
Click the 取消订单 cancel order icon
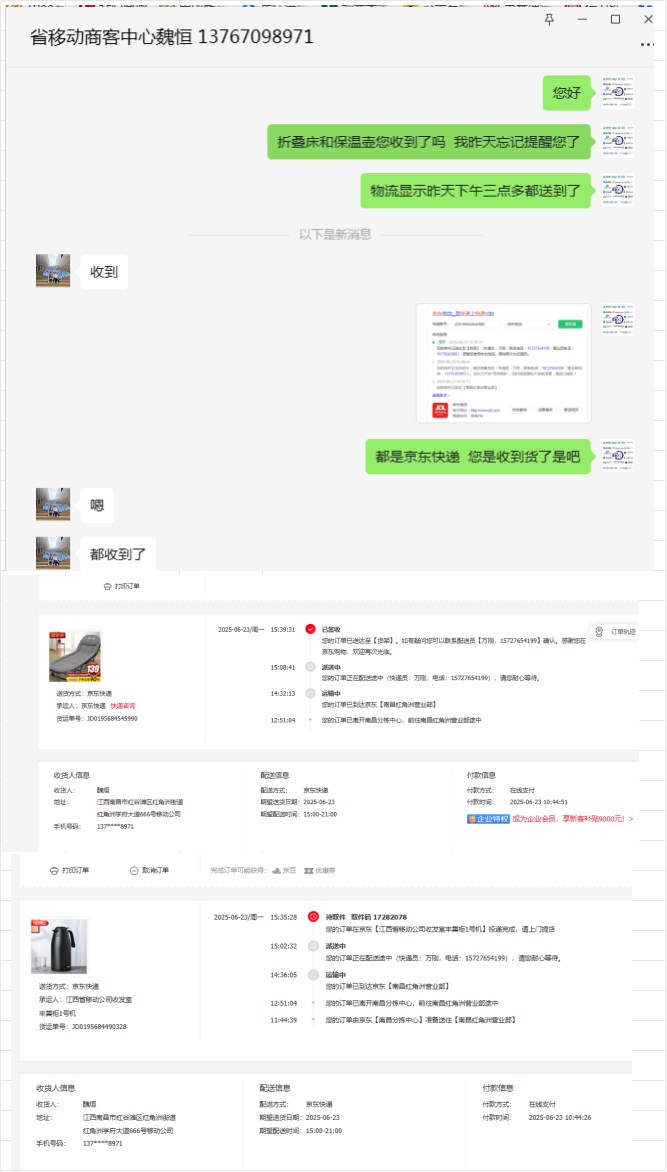pyautogui.click(x=135, y=870)
